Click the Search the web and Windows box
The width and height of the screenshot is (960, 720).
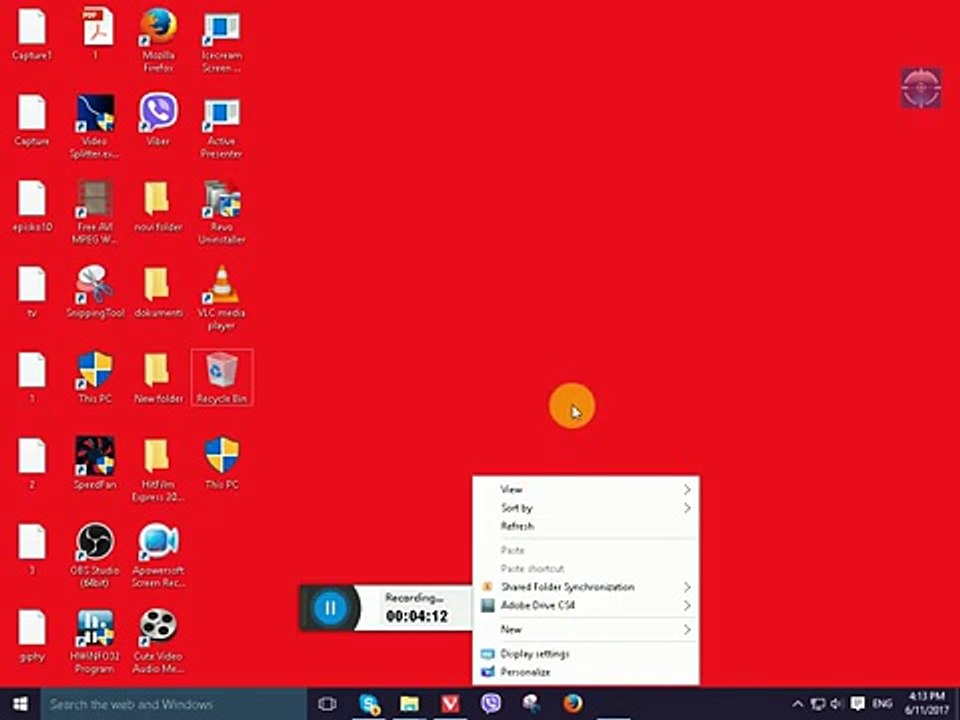173,704
